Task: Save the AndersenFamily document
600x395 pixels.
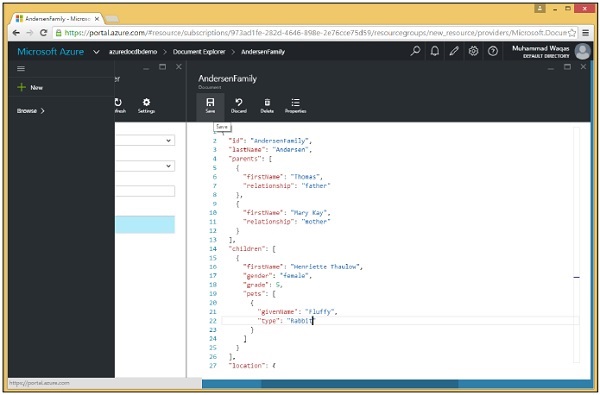Action: point(210,106)
